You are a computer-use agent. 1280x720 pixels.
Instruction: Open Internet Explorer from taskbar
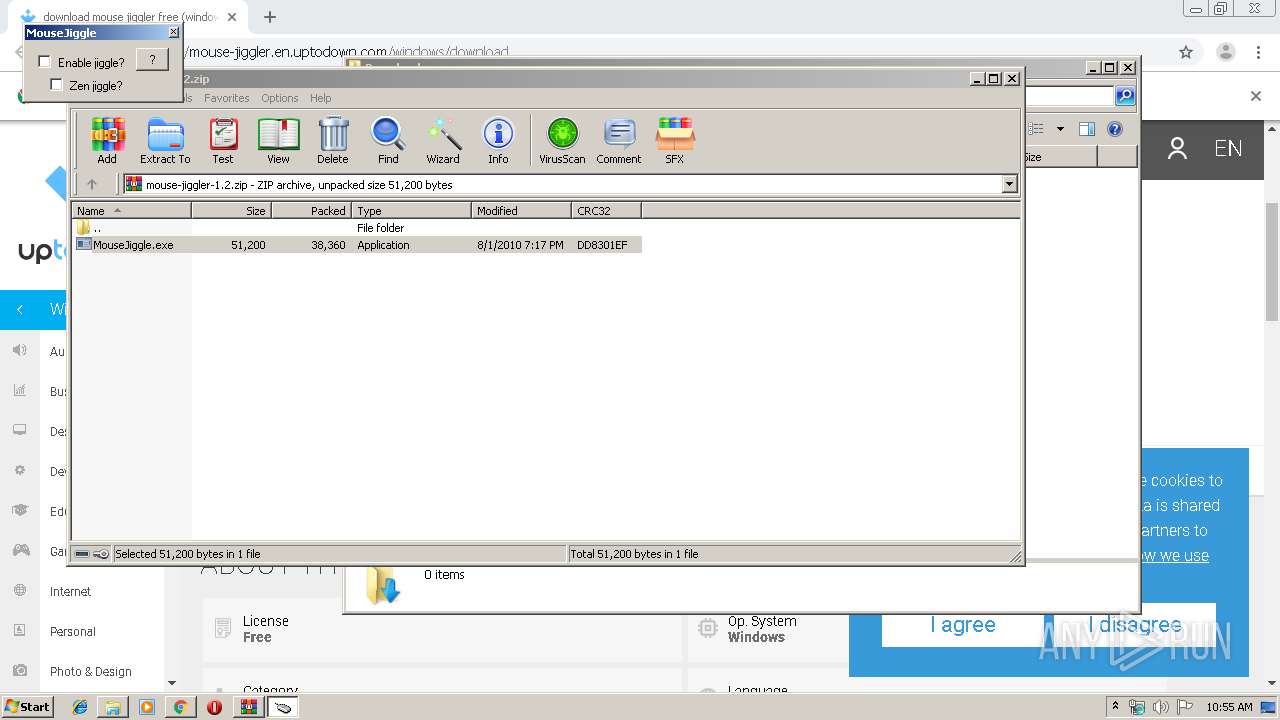tap(80, 707)
